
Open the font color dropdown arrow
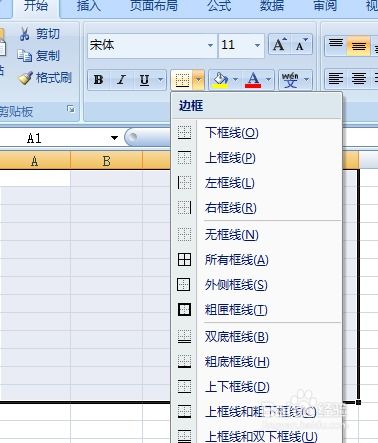point(268,80)
